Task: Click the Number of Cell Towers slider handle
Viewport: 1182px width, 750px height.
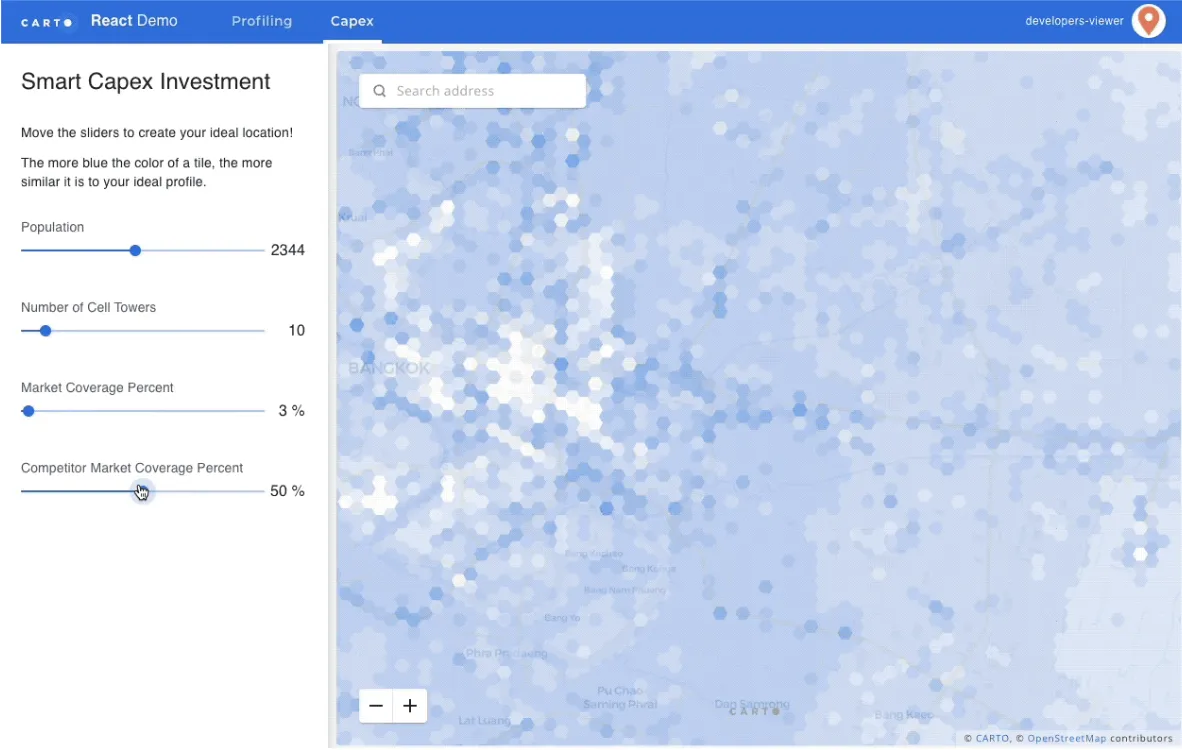Action: [x=45, y=331]
